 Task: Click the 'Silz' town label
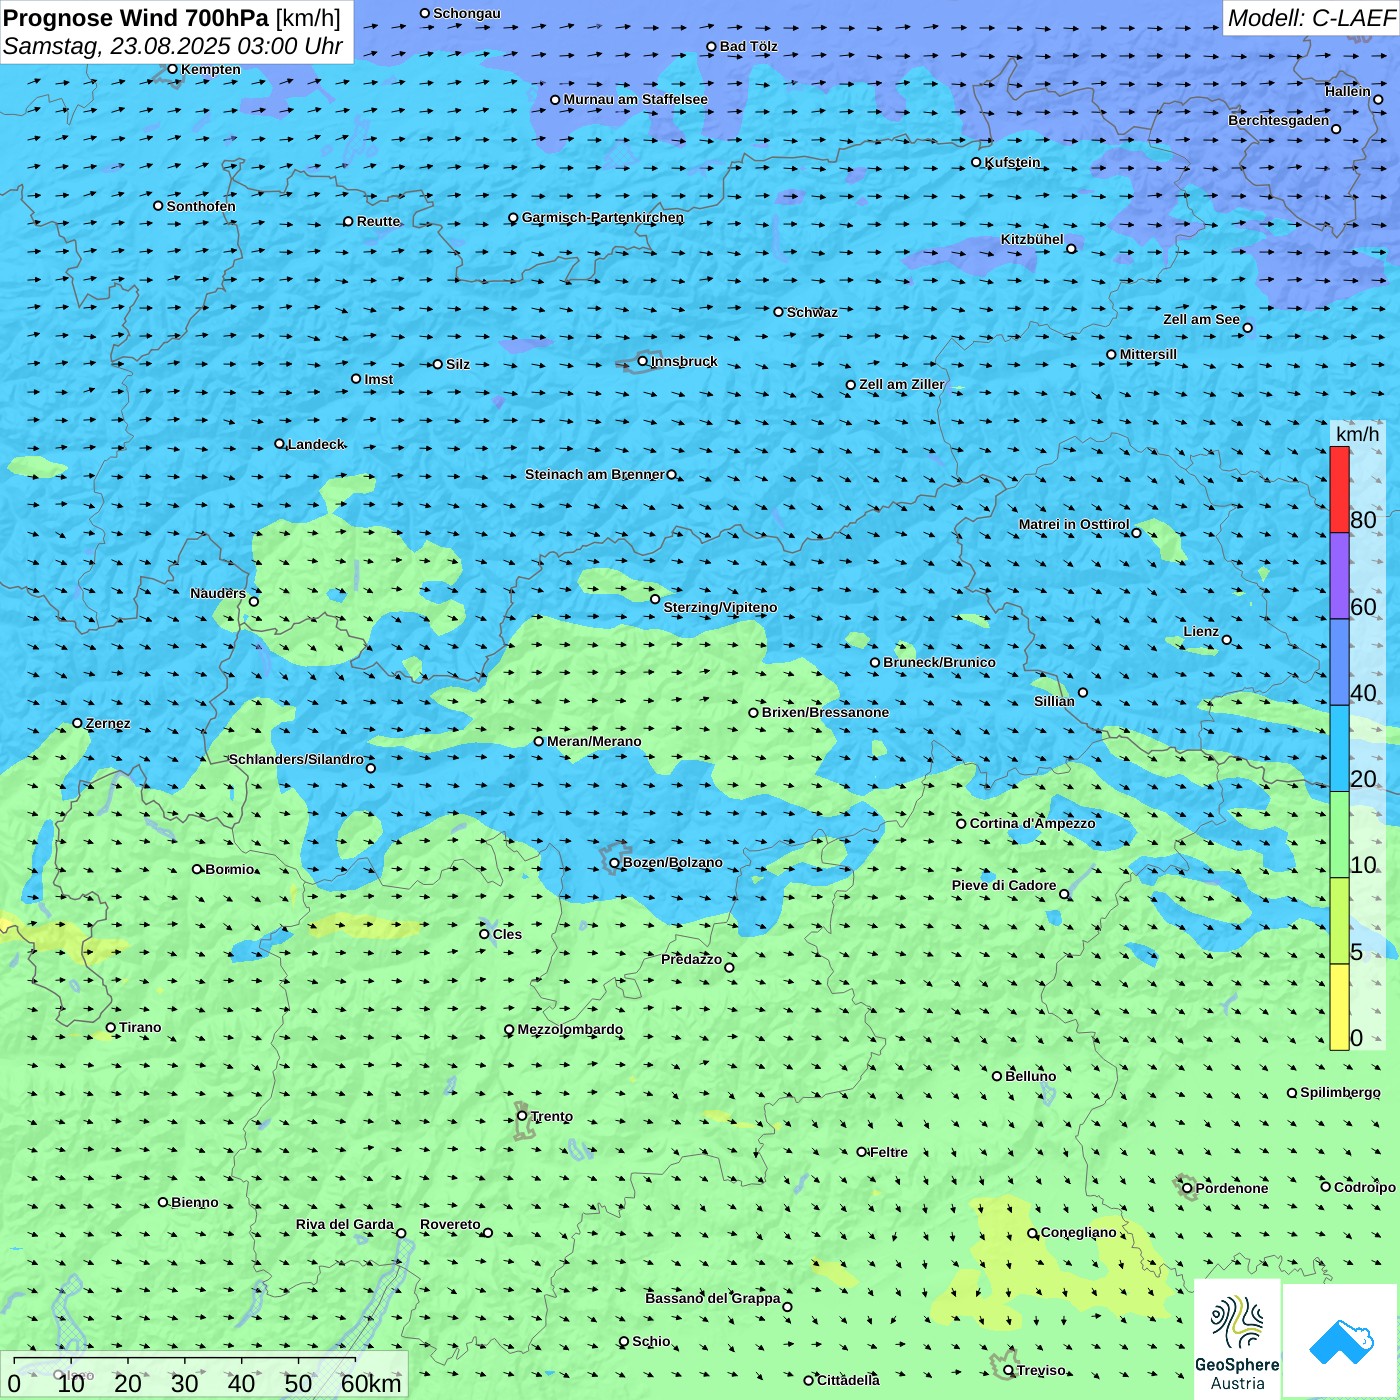[458, 364]
